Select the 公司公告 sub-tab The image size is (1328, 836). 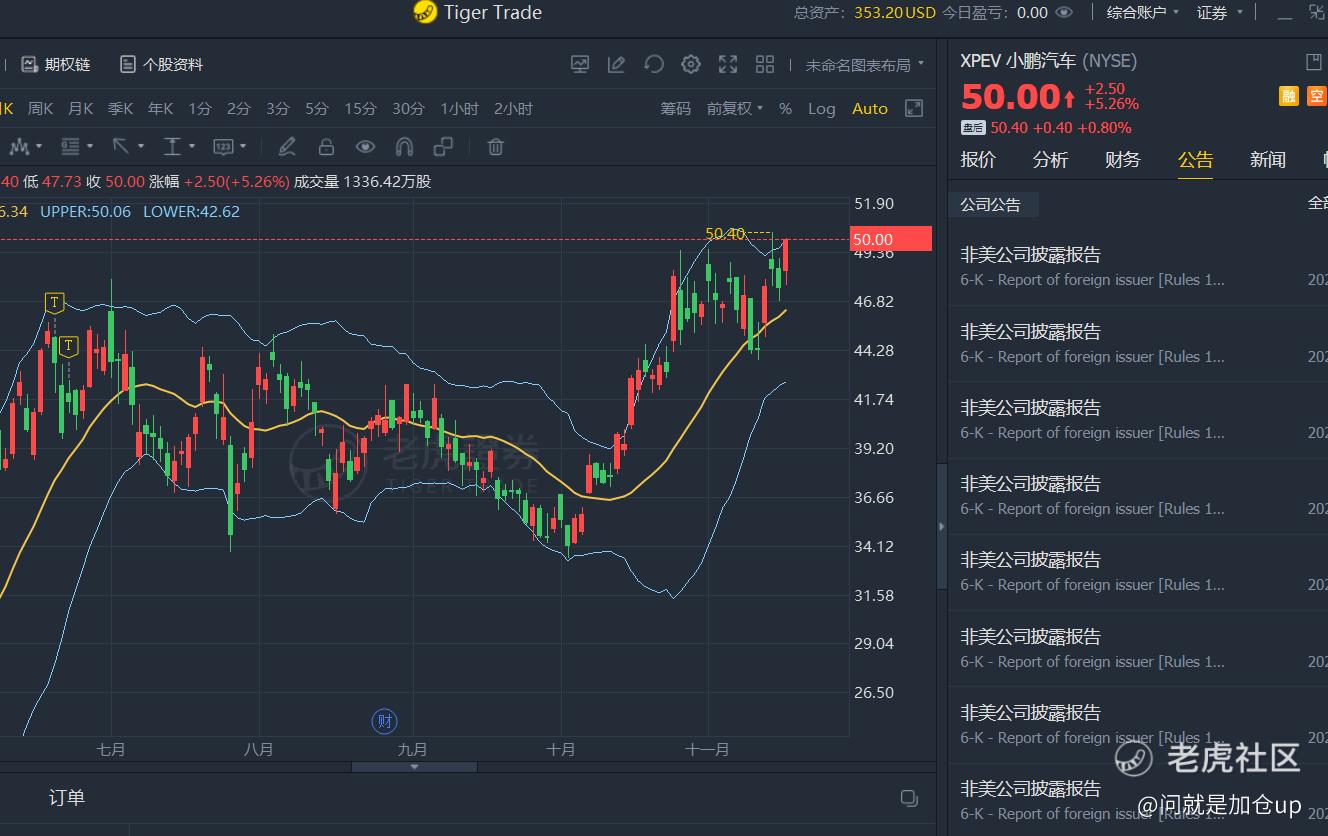[991, 205]
